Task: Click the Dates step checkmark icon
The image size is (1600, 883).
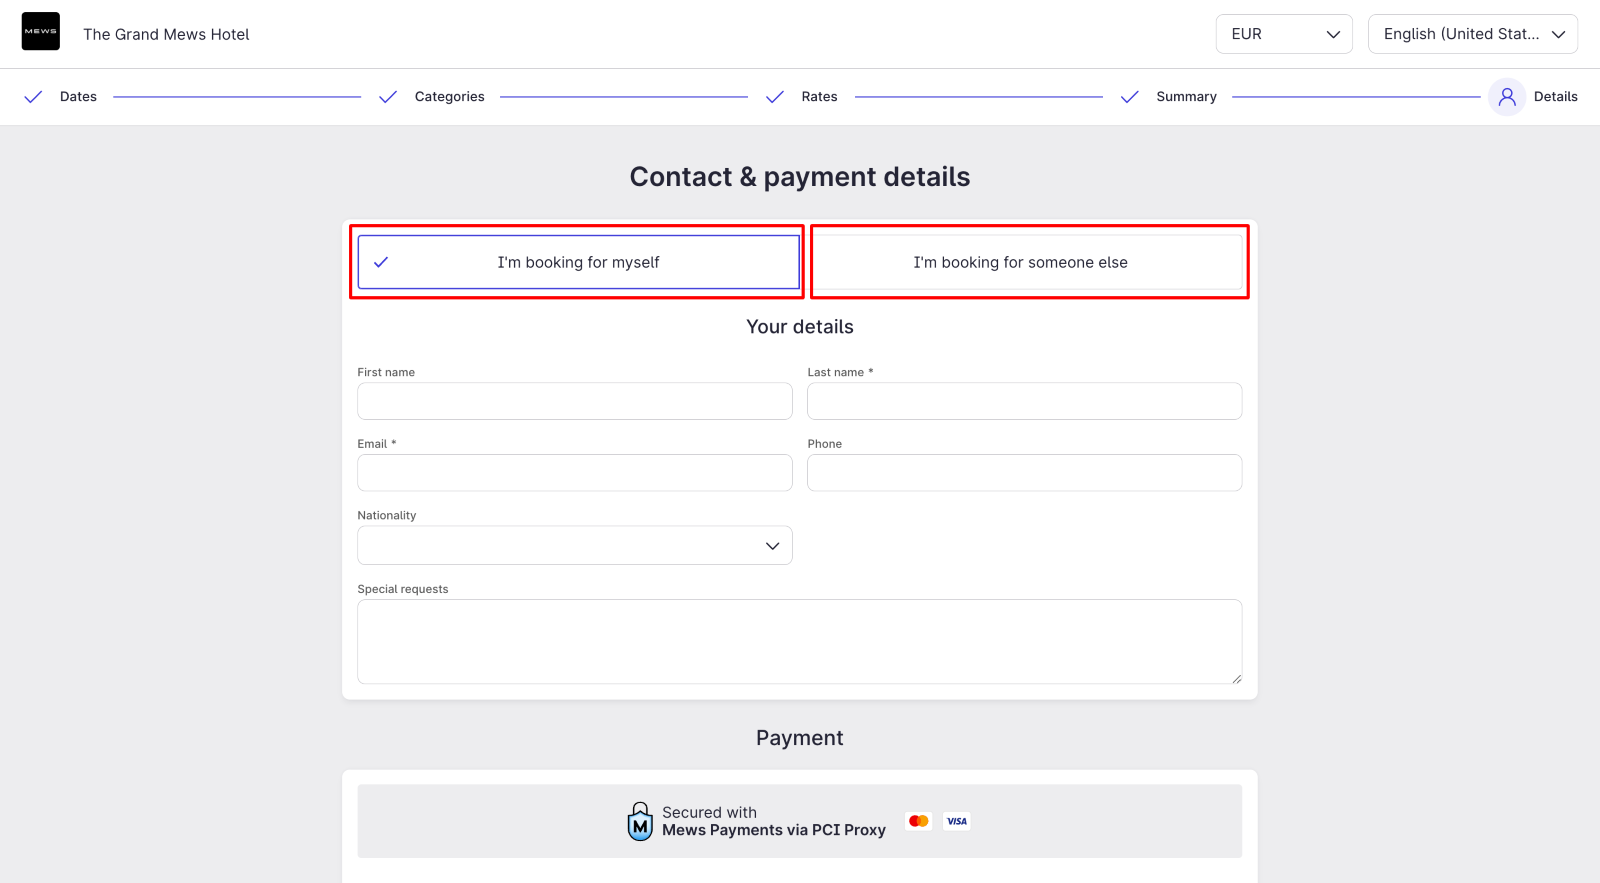Action: click(33, 97)
